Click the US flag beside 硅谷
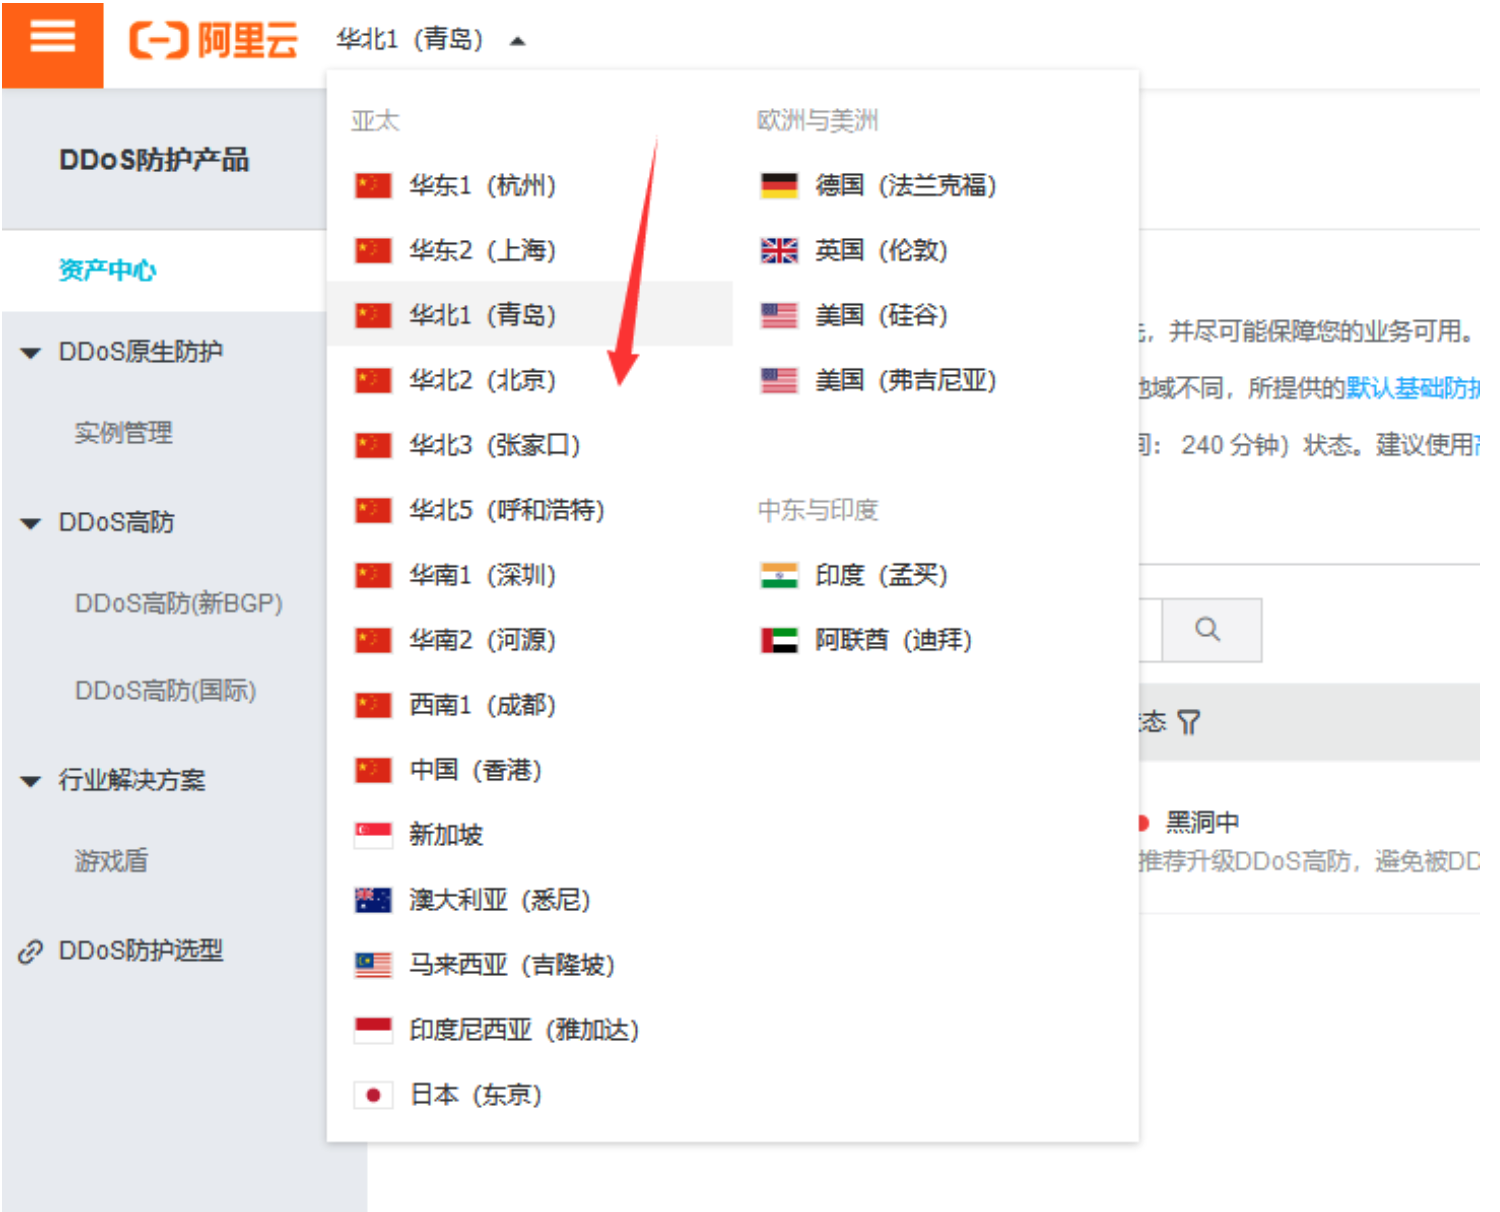Viewport: 1500px width, 1212px height. [779, 316]
